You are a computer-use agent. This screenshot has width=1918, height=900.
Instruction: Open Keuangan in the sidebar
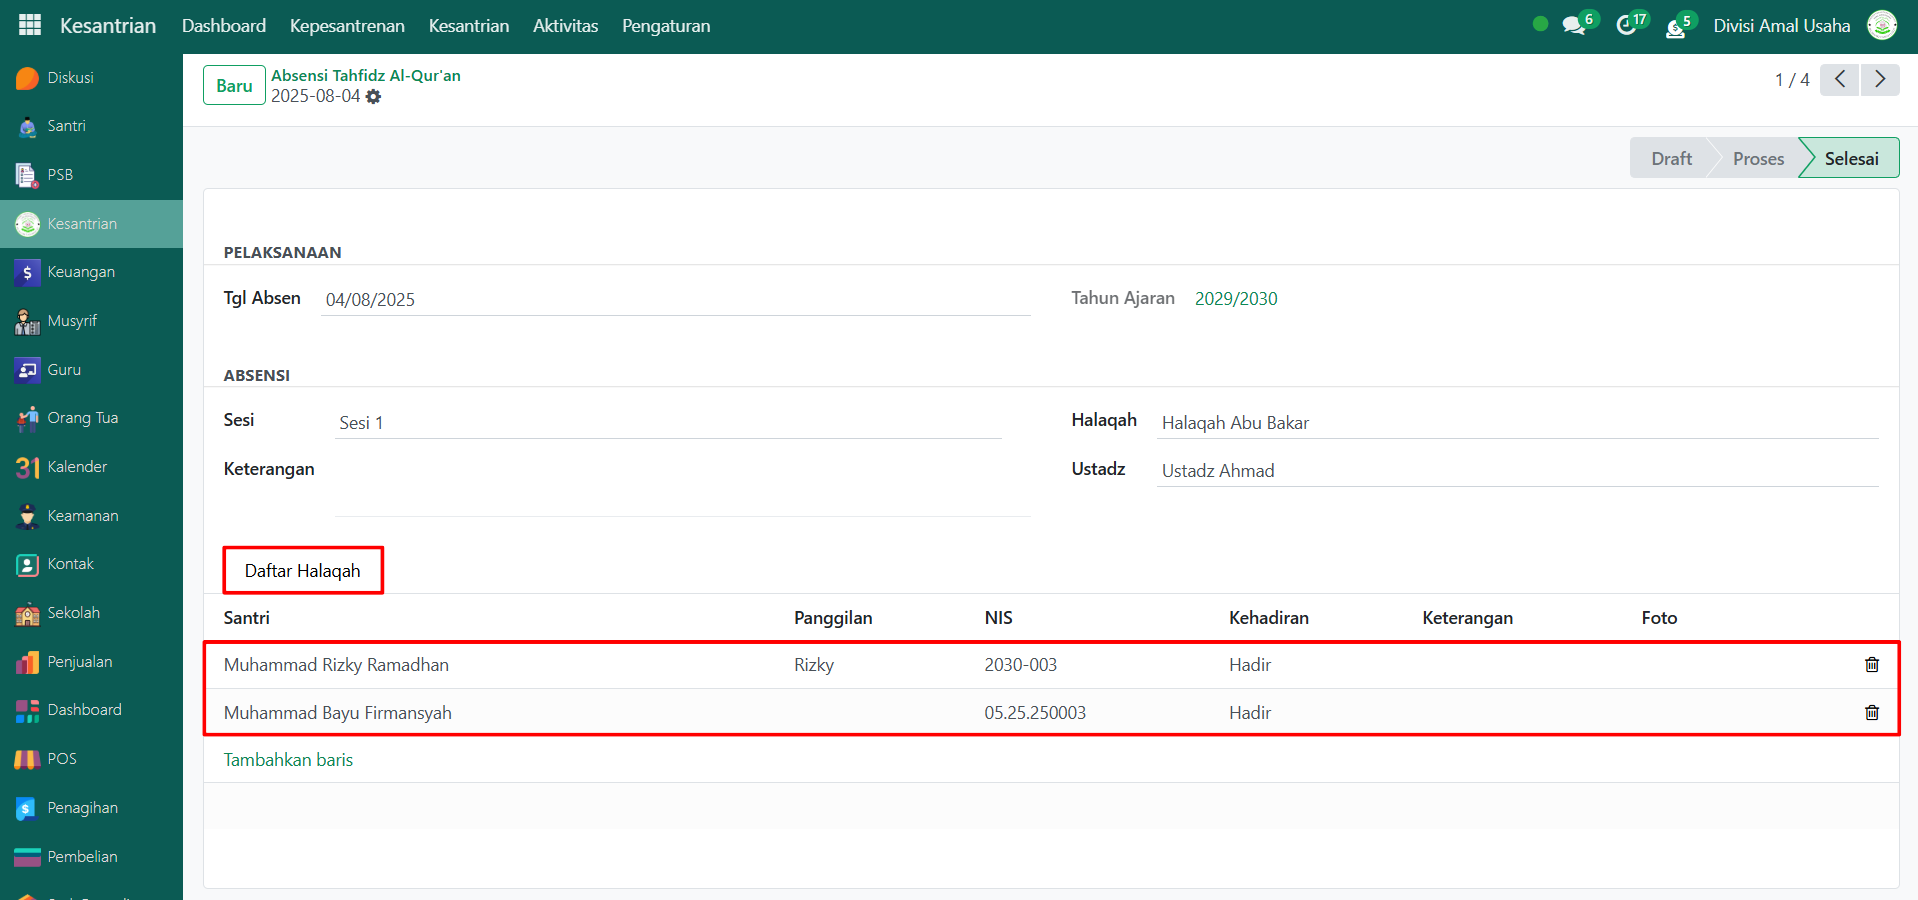pyautogui.click(x=81, y=272)
